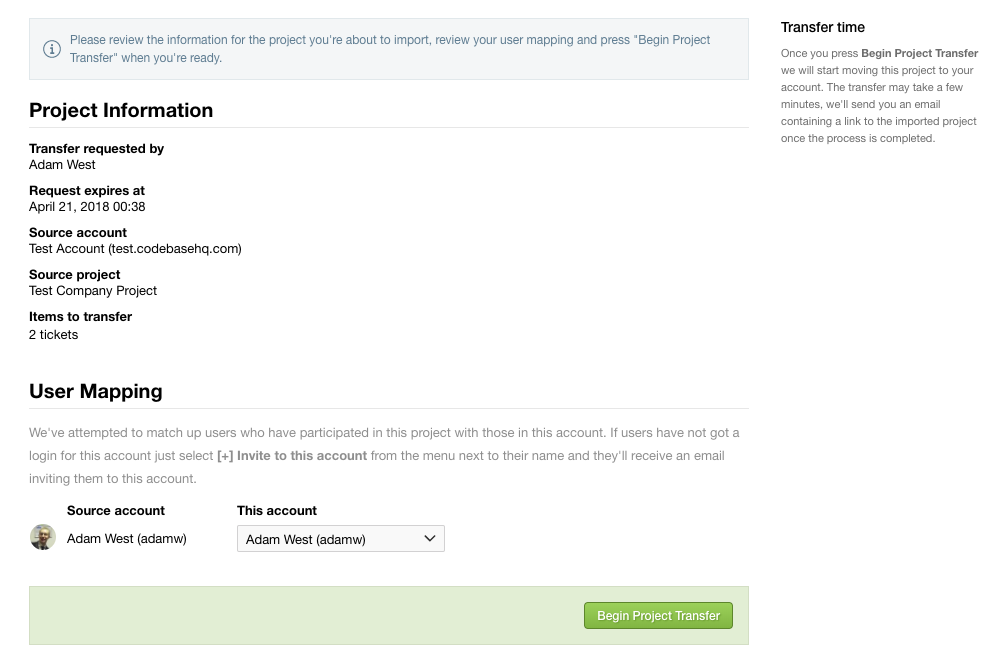Click the info circle icon in the notice

coord(52,49)
